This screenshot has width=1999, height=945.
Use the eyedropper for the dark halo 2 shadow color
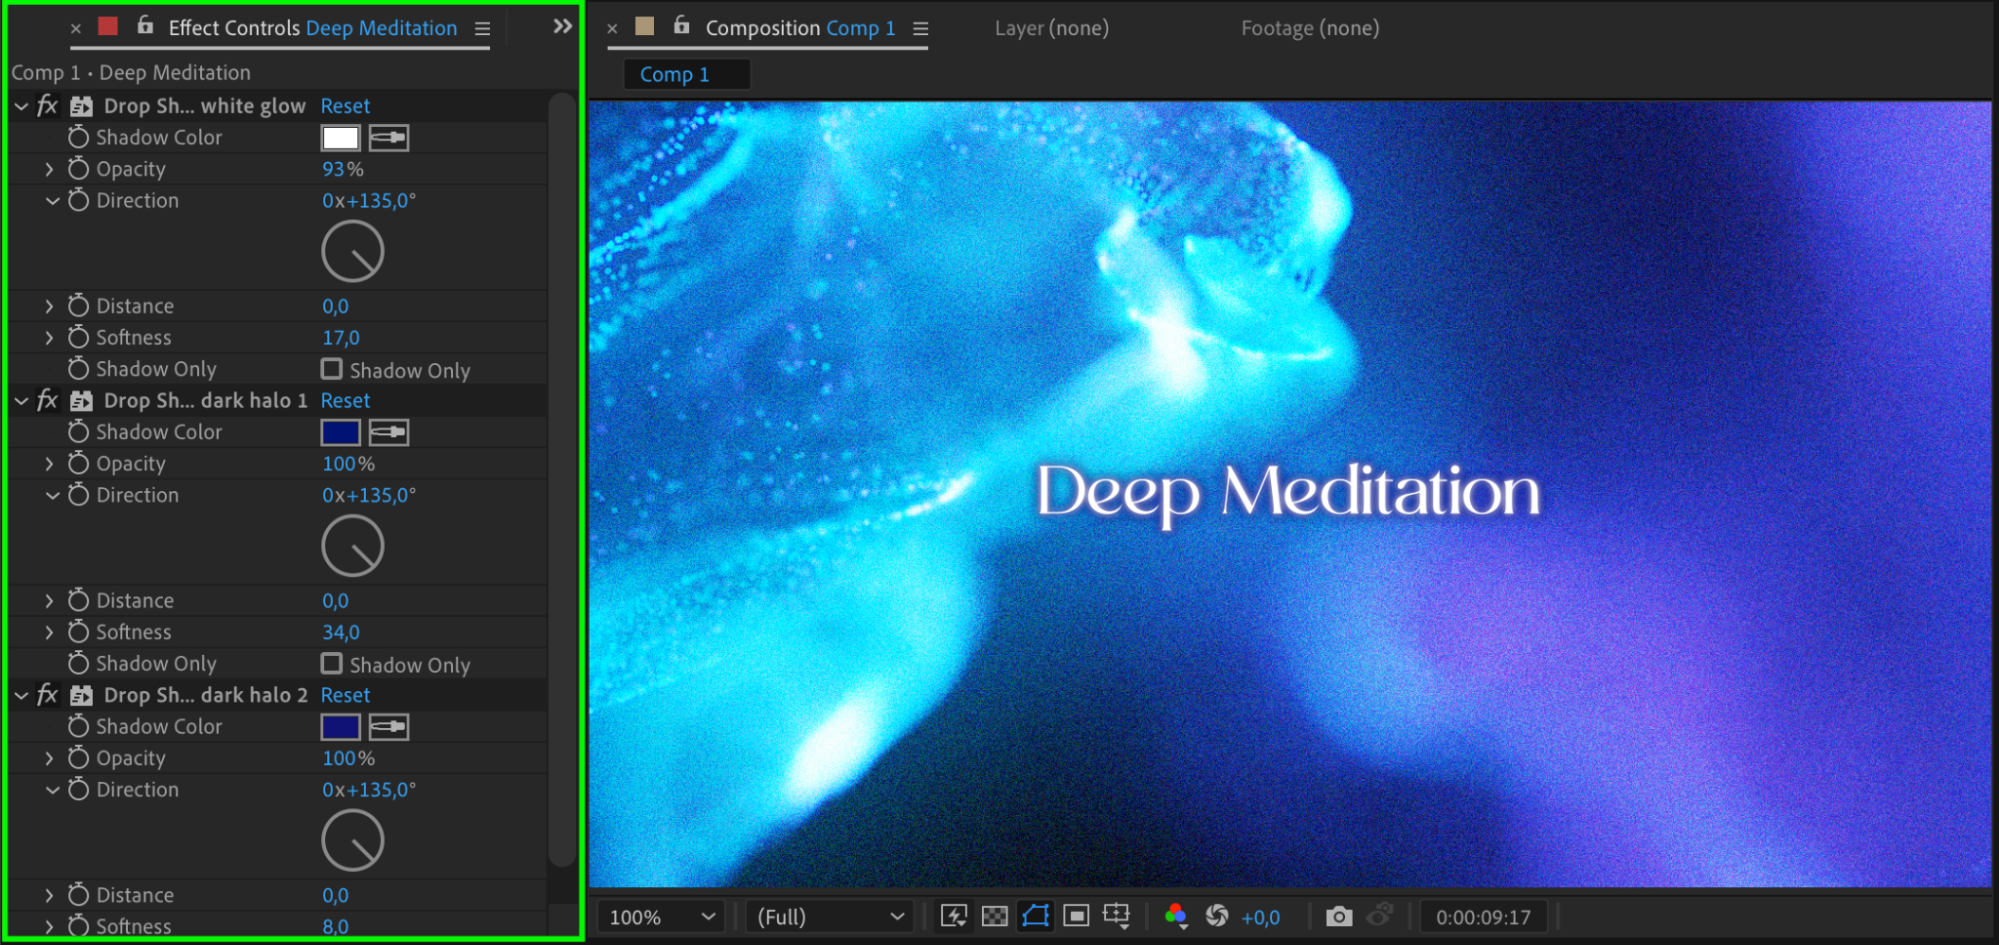(x=389, y=727)
